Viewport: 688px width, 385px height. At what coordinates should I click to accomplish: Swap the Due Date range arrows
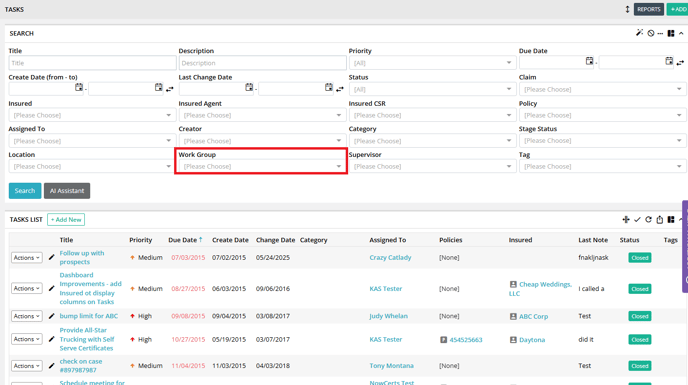[680, 63]
